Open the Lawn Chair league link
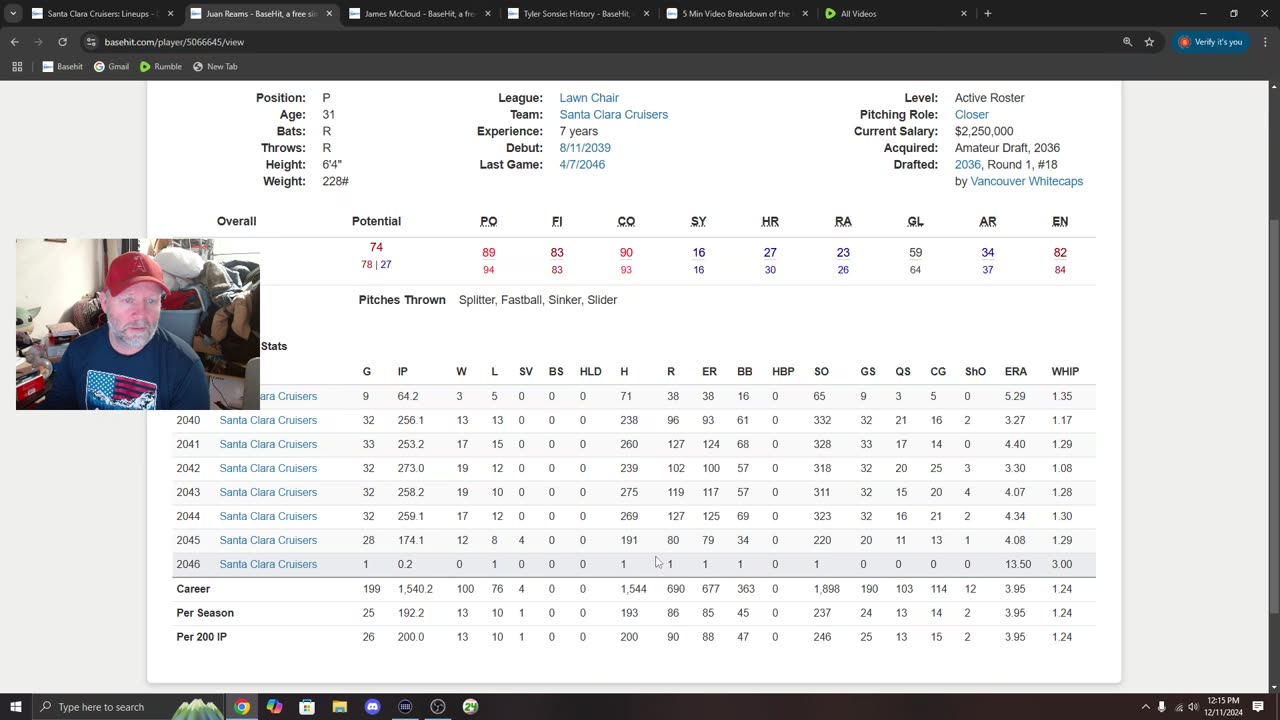 coord(589,98)
